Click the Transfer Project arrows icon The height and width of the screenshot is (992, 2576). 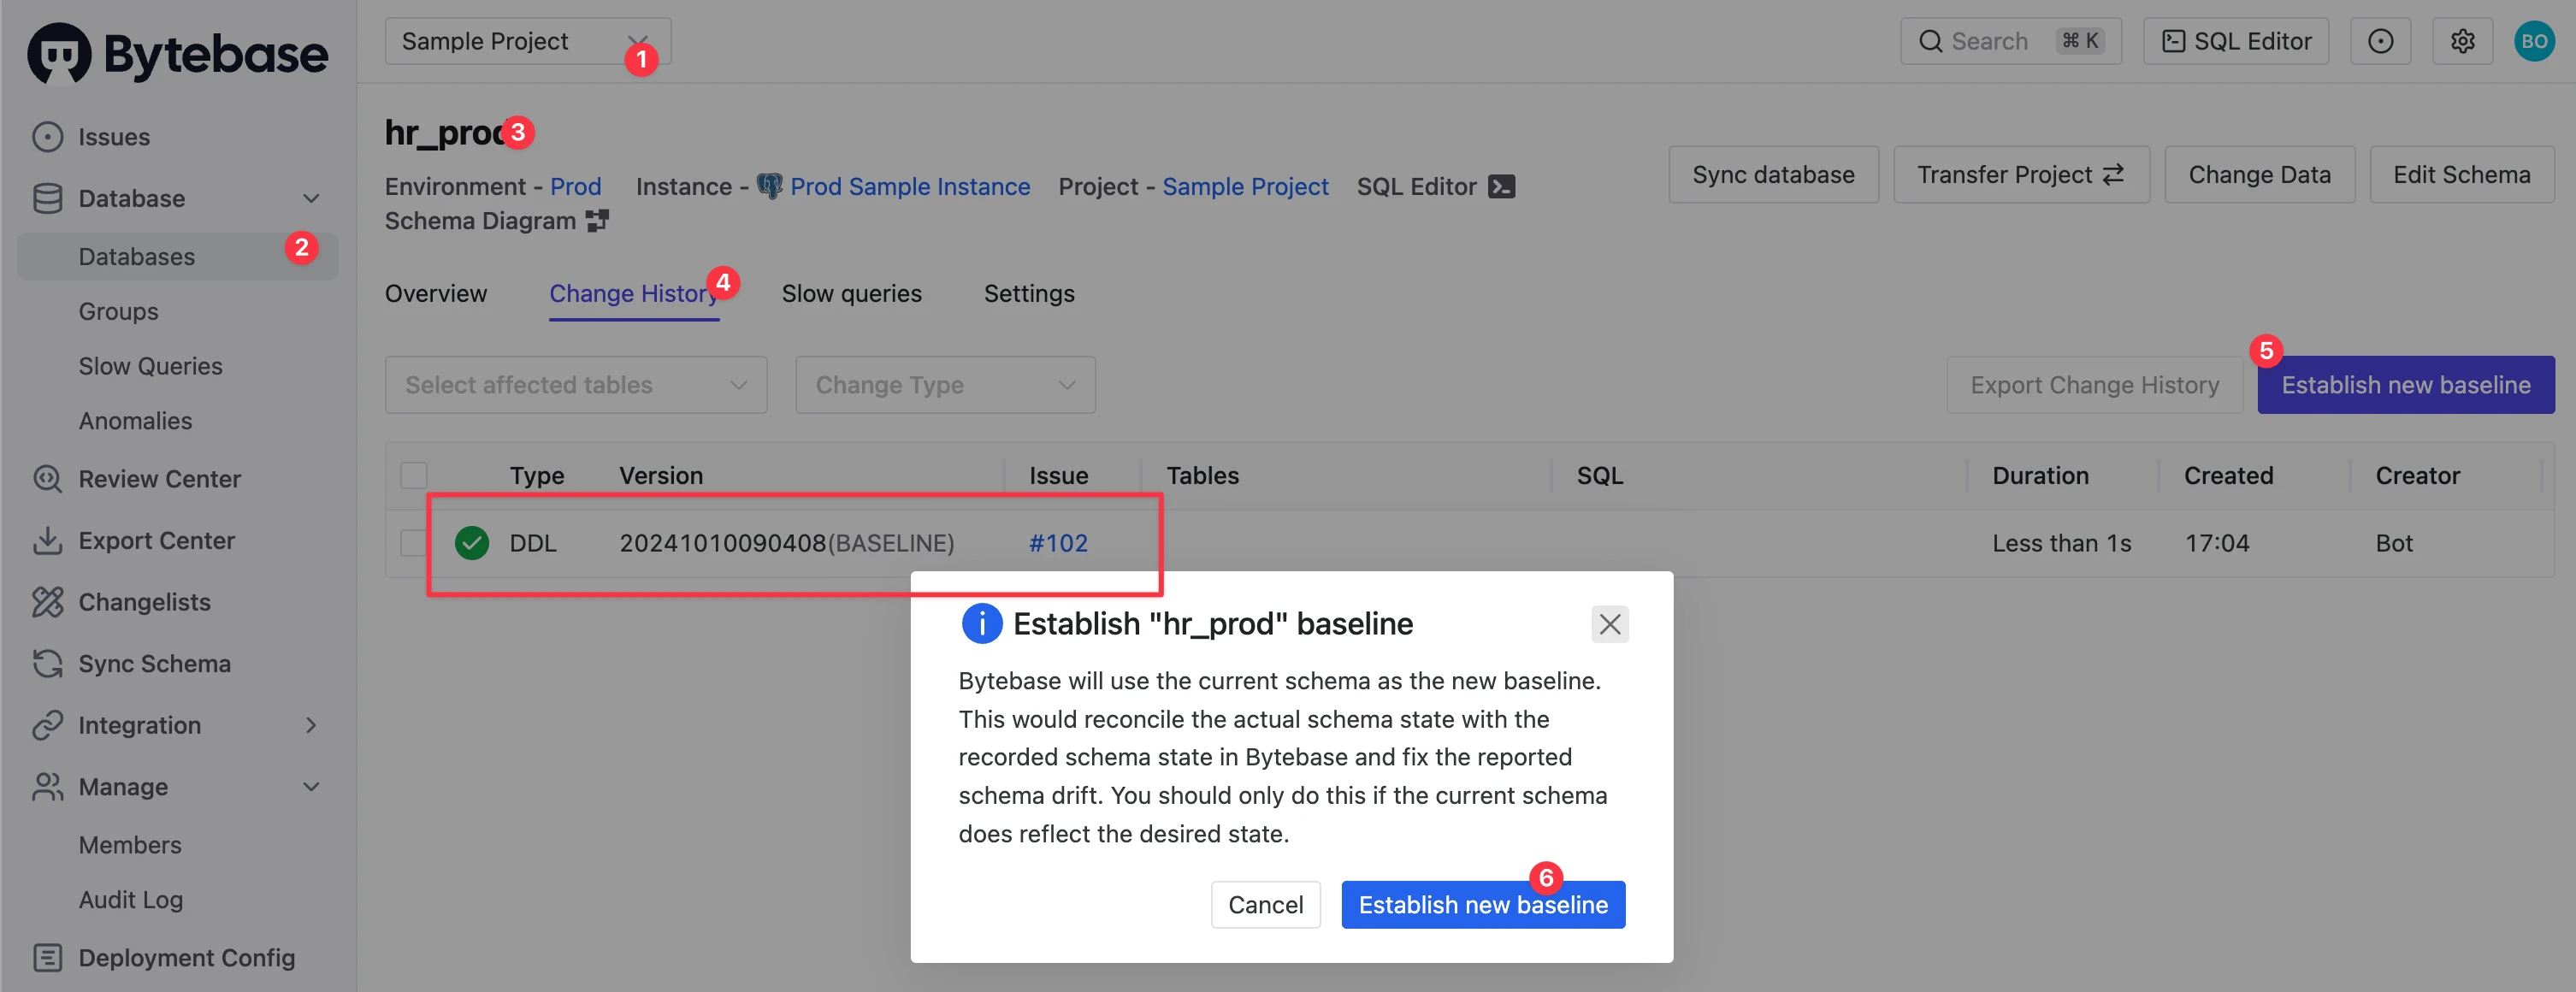pyautogui.click(x=2113, y=175)
